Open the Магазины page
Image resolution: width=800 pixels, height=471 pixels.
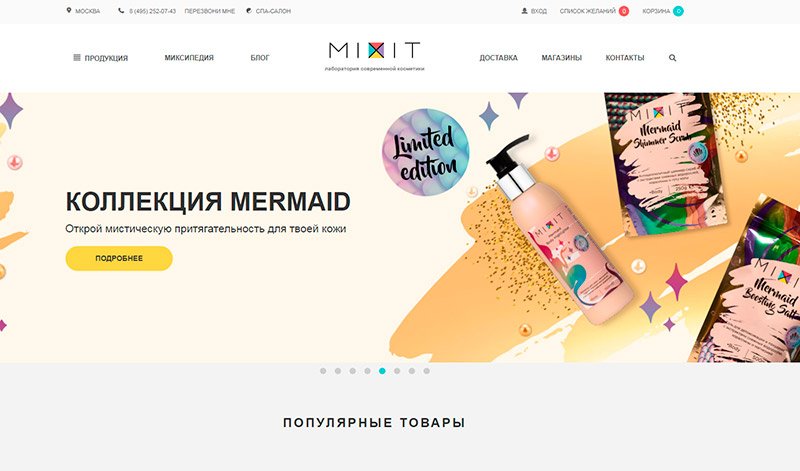tap(562, 58)
